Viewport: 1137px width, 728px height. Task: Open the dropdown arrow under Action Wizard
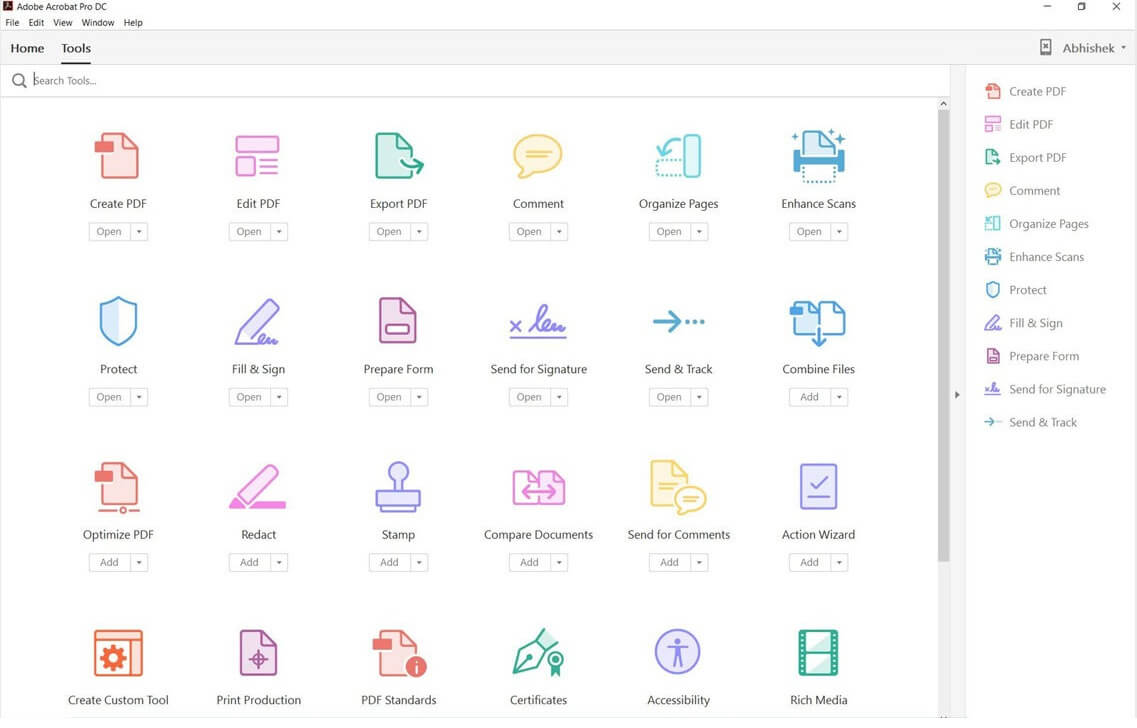(x=839, y=563)
